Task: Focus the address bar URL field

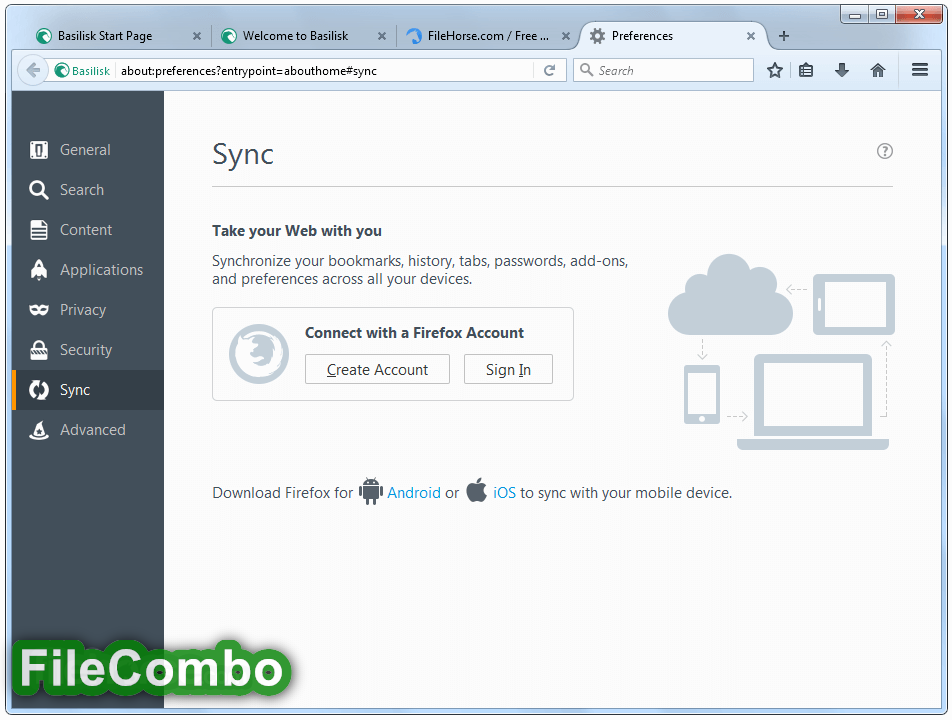Action: 325,70
